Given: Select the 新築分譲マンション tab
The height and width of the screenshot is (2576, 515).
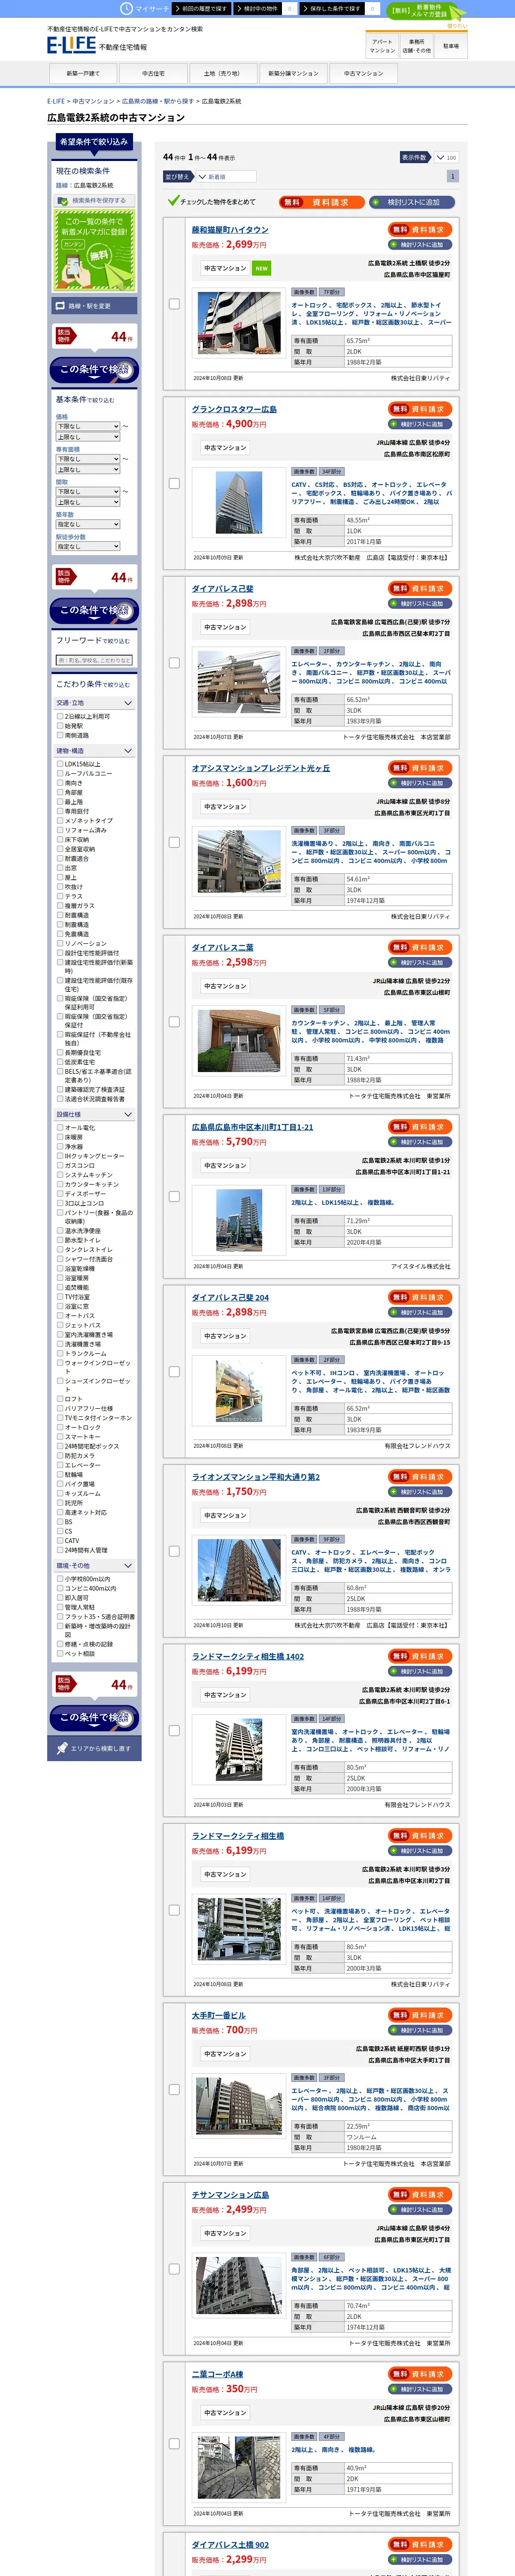Looking at the screenshot, I should point(293,73).
